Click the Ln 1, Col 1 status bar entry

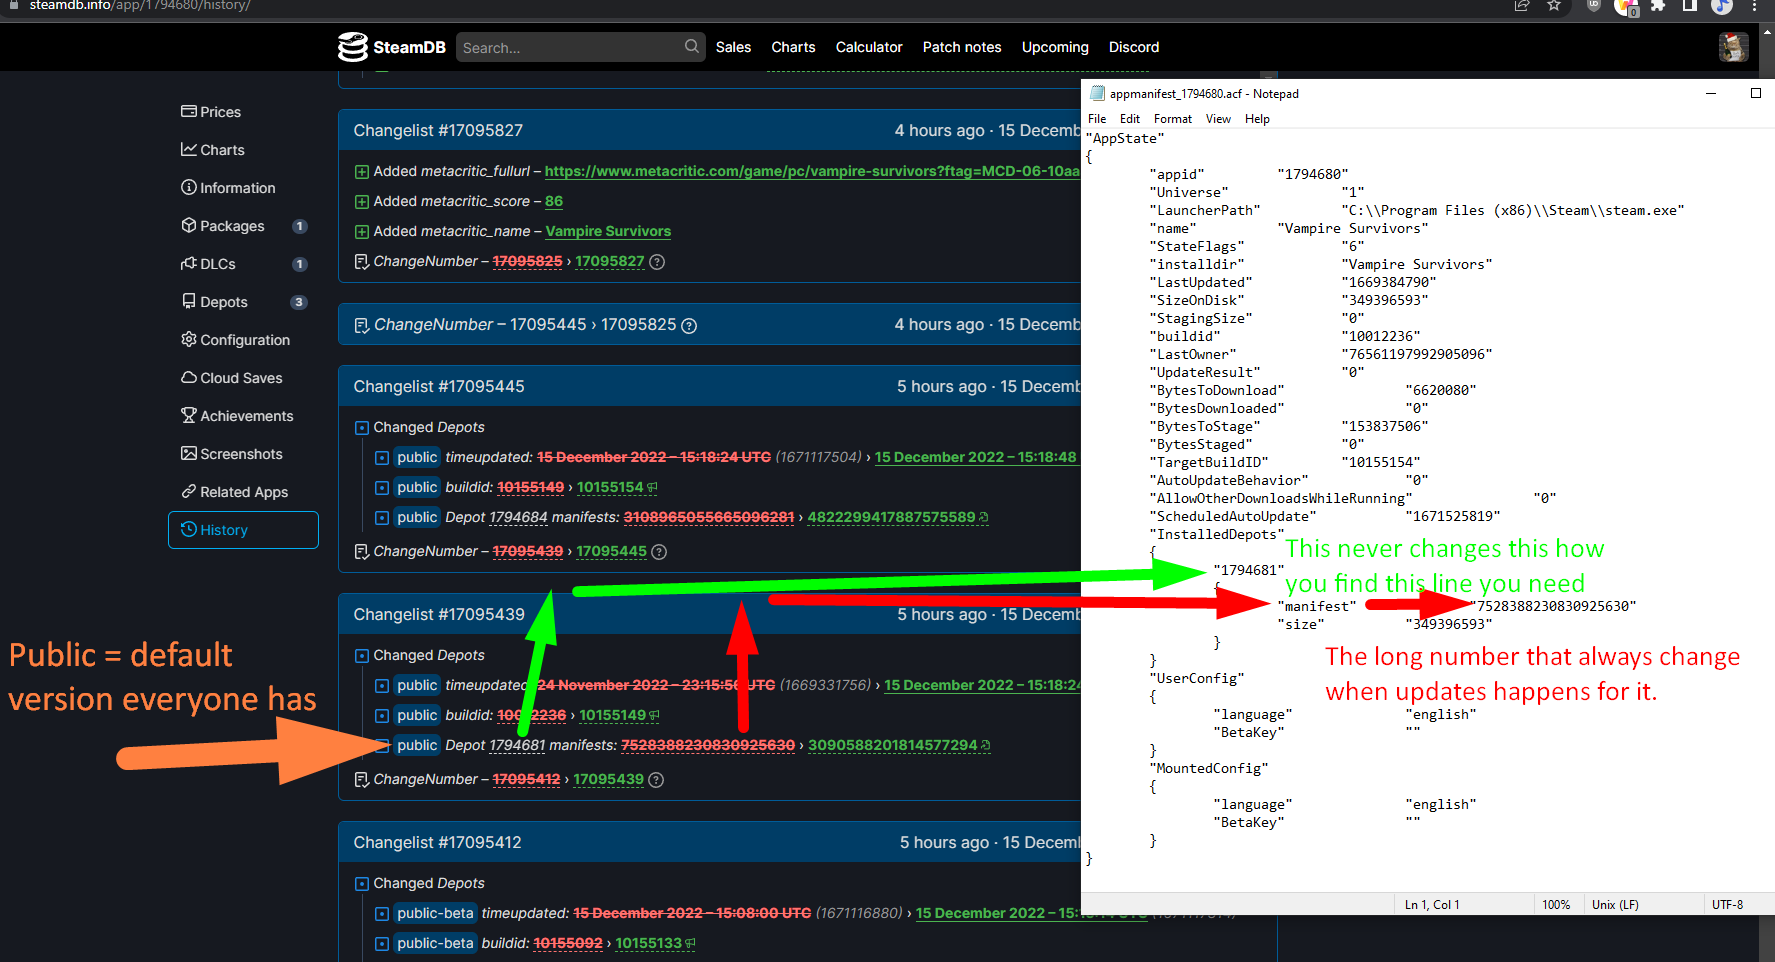1432,905
